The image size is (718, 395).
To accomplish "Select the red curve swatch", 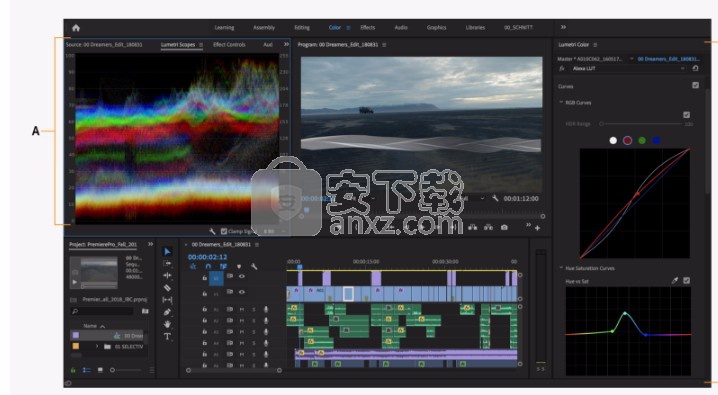I will pyautogui.click(x=627, y=141).
